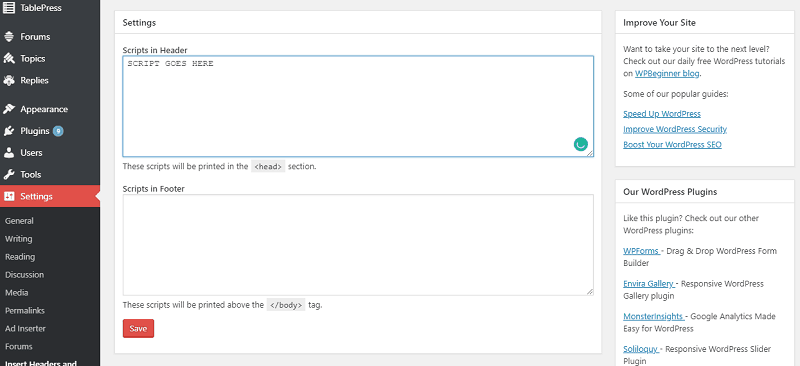
Task: Go to Permalinks settings submenu
Action: point(25,310)
